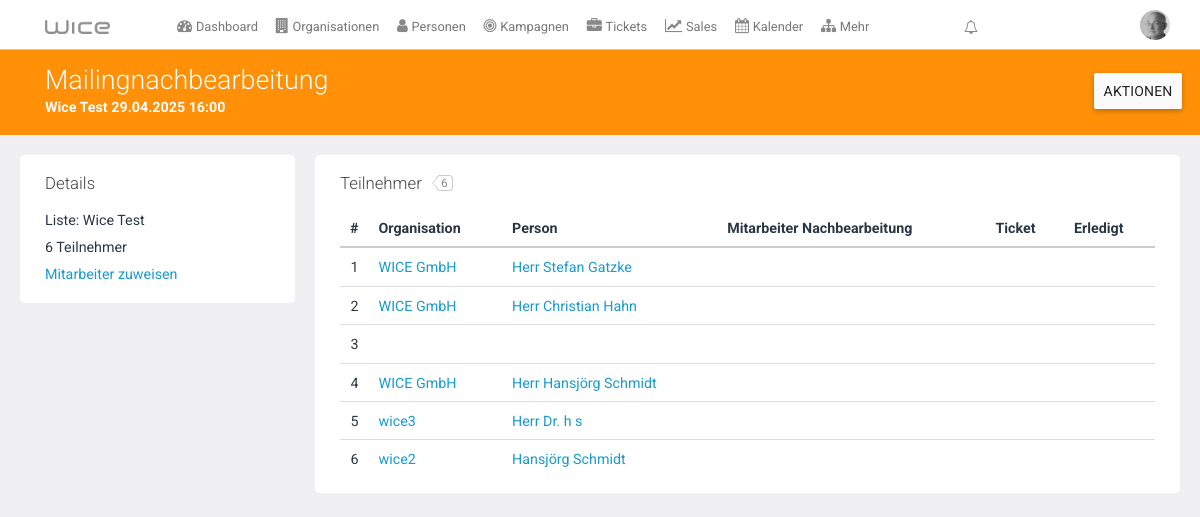Image resolution: width=1200 pixels, height=517 pixels.
Task: Open Herr Stefan Gatzke
Action: 572,267
